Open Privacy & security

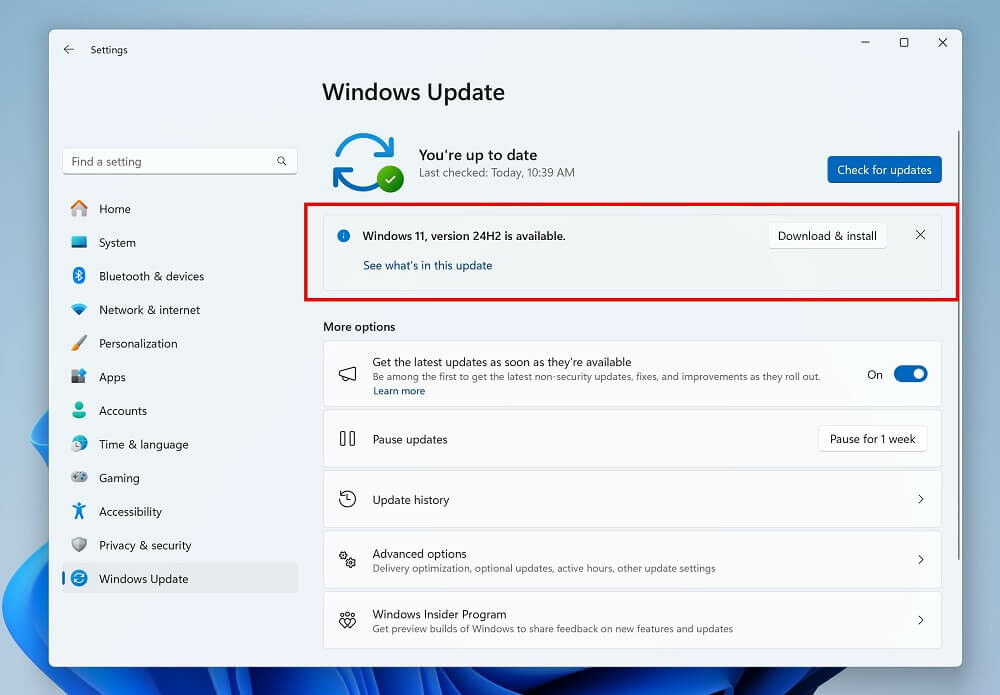(x=180, y=545)
